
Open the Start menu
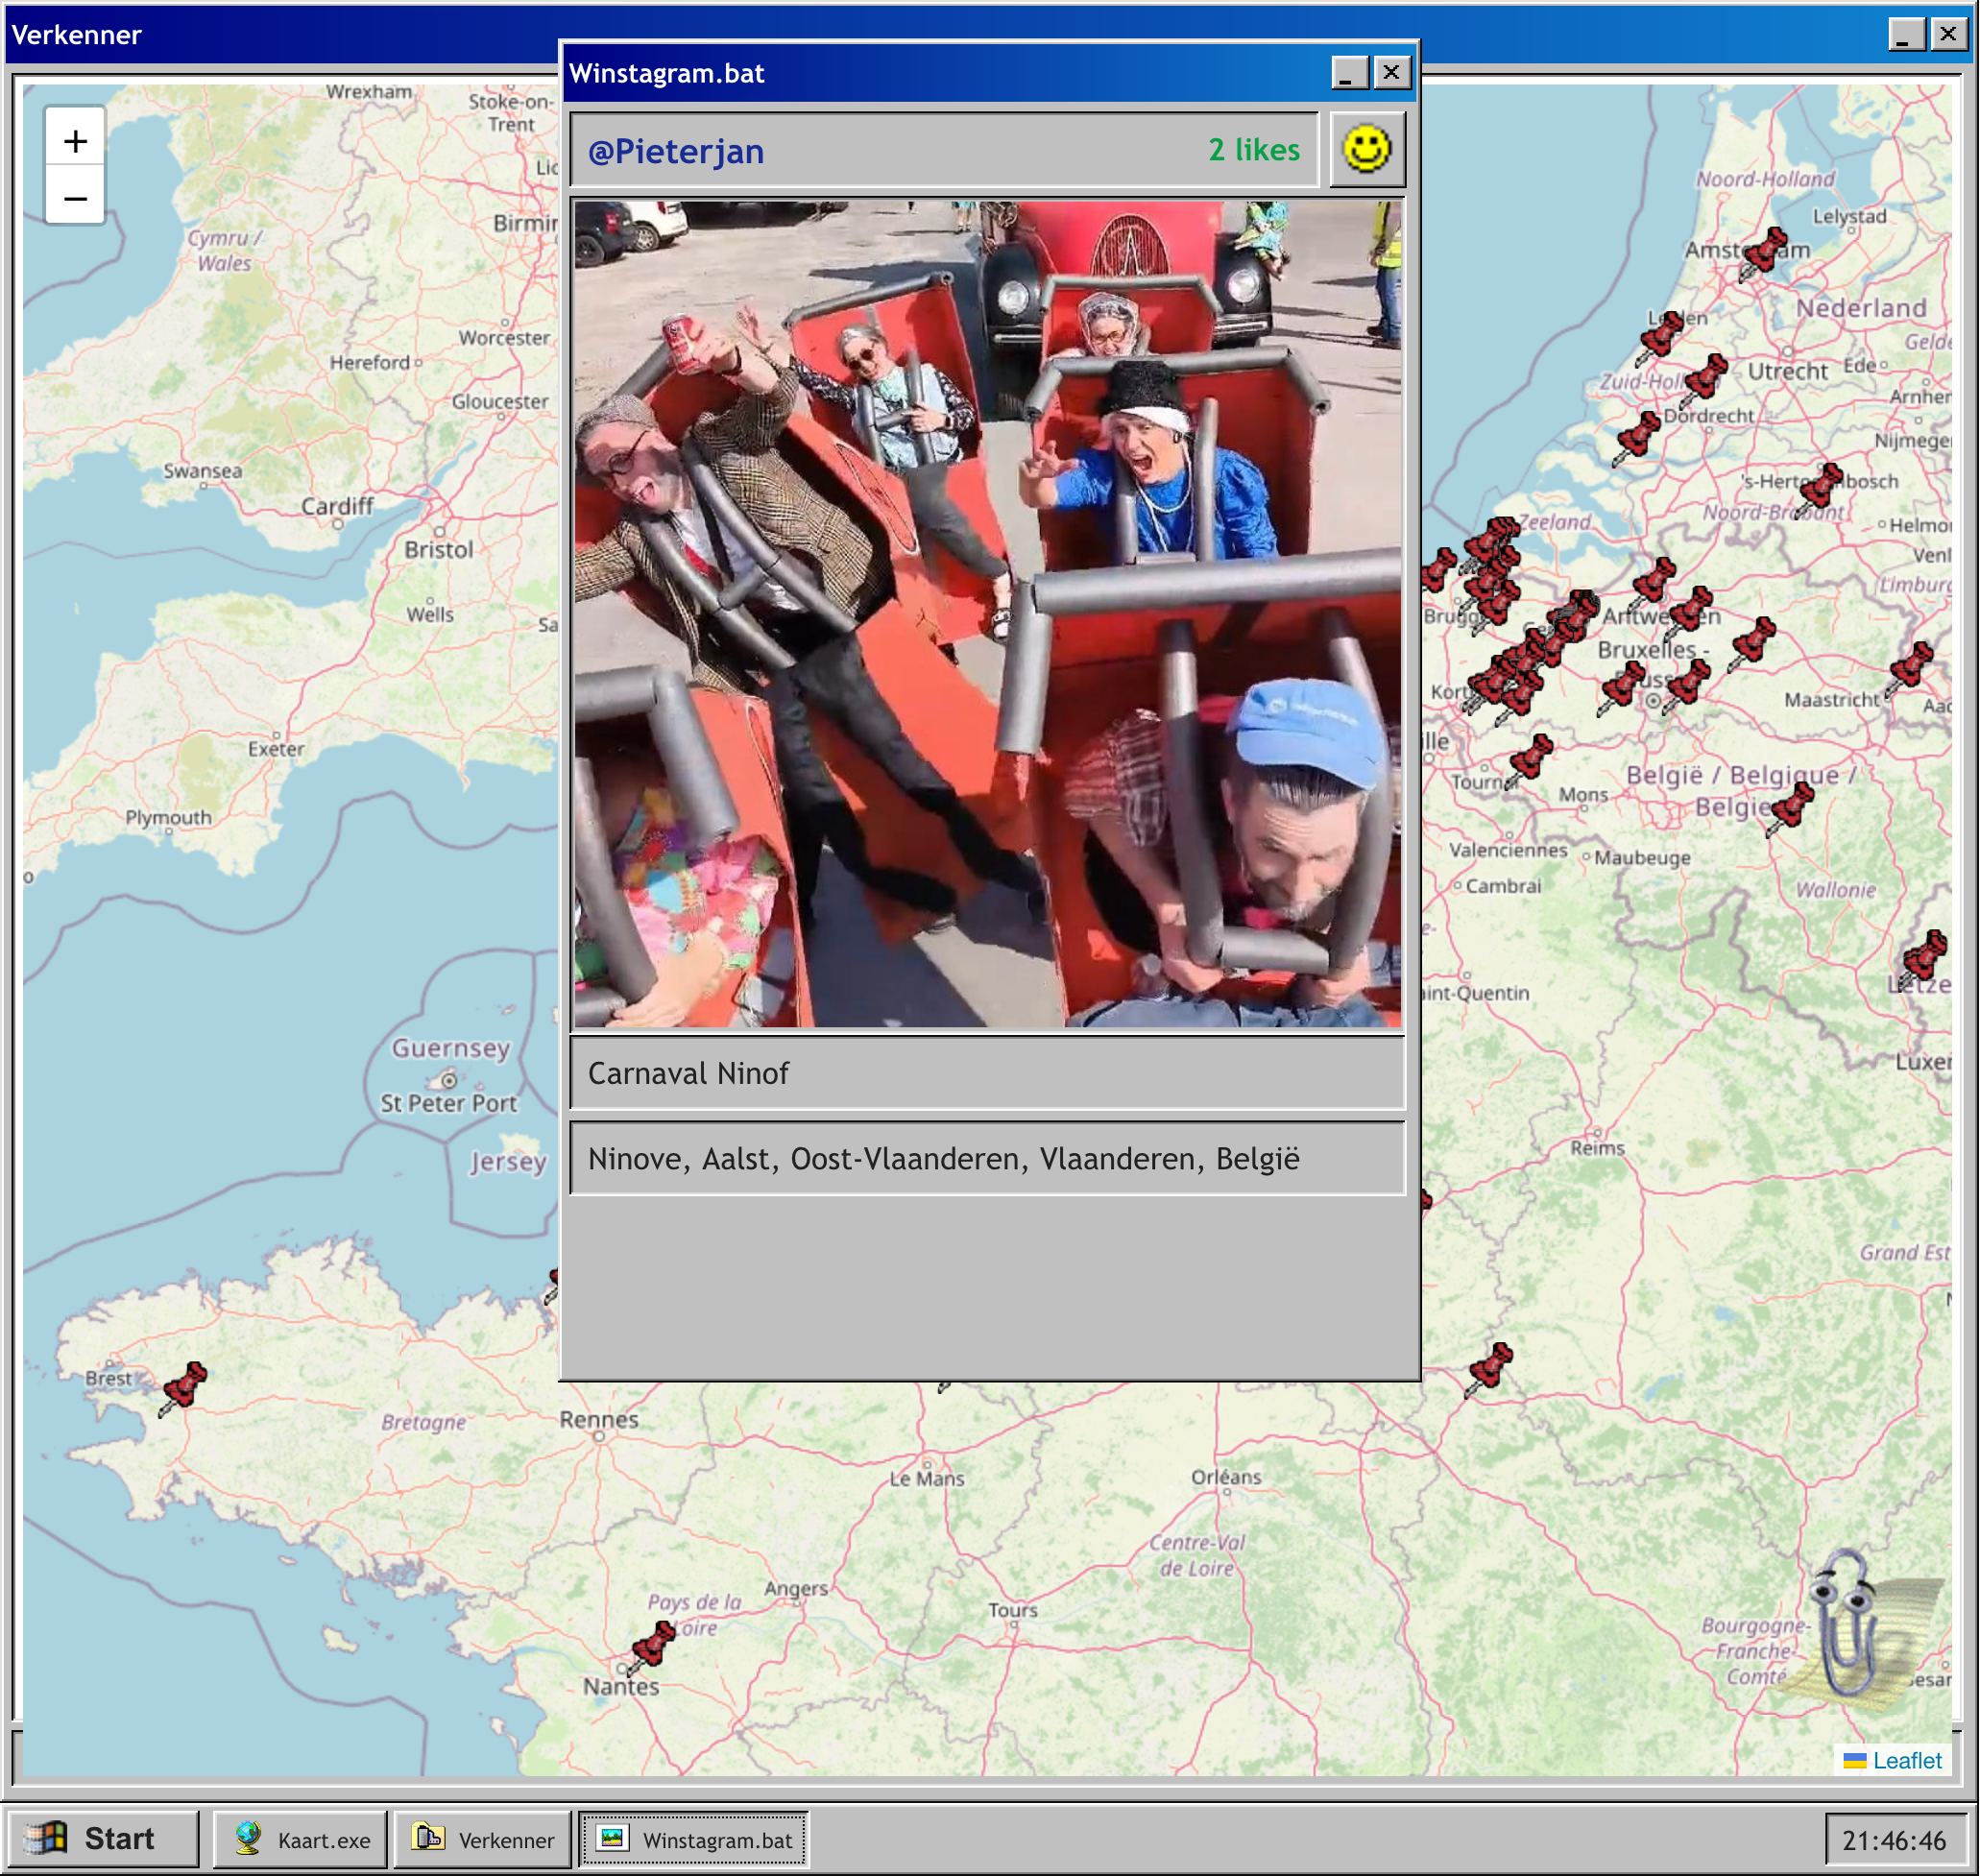(x=102, y=1838)
